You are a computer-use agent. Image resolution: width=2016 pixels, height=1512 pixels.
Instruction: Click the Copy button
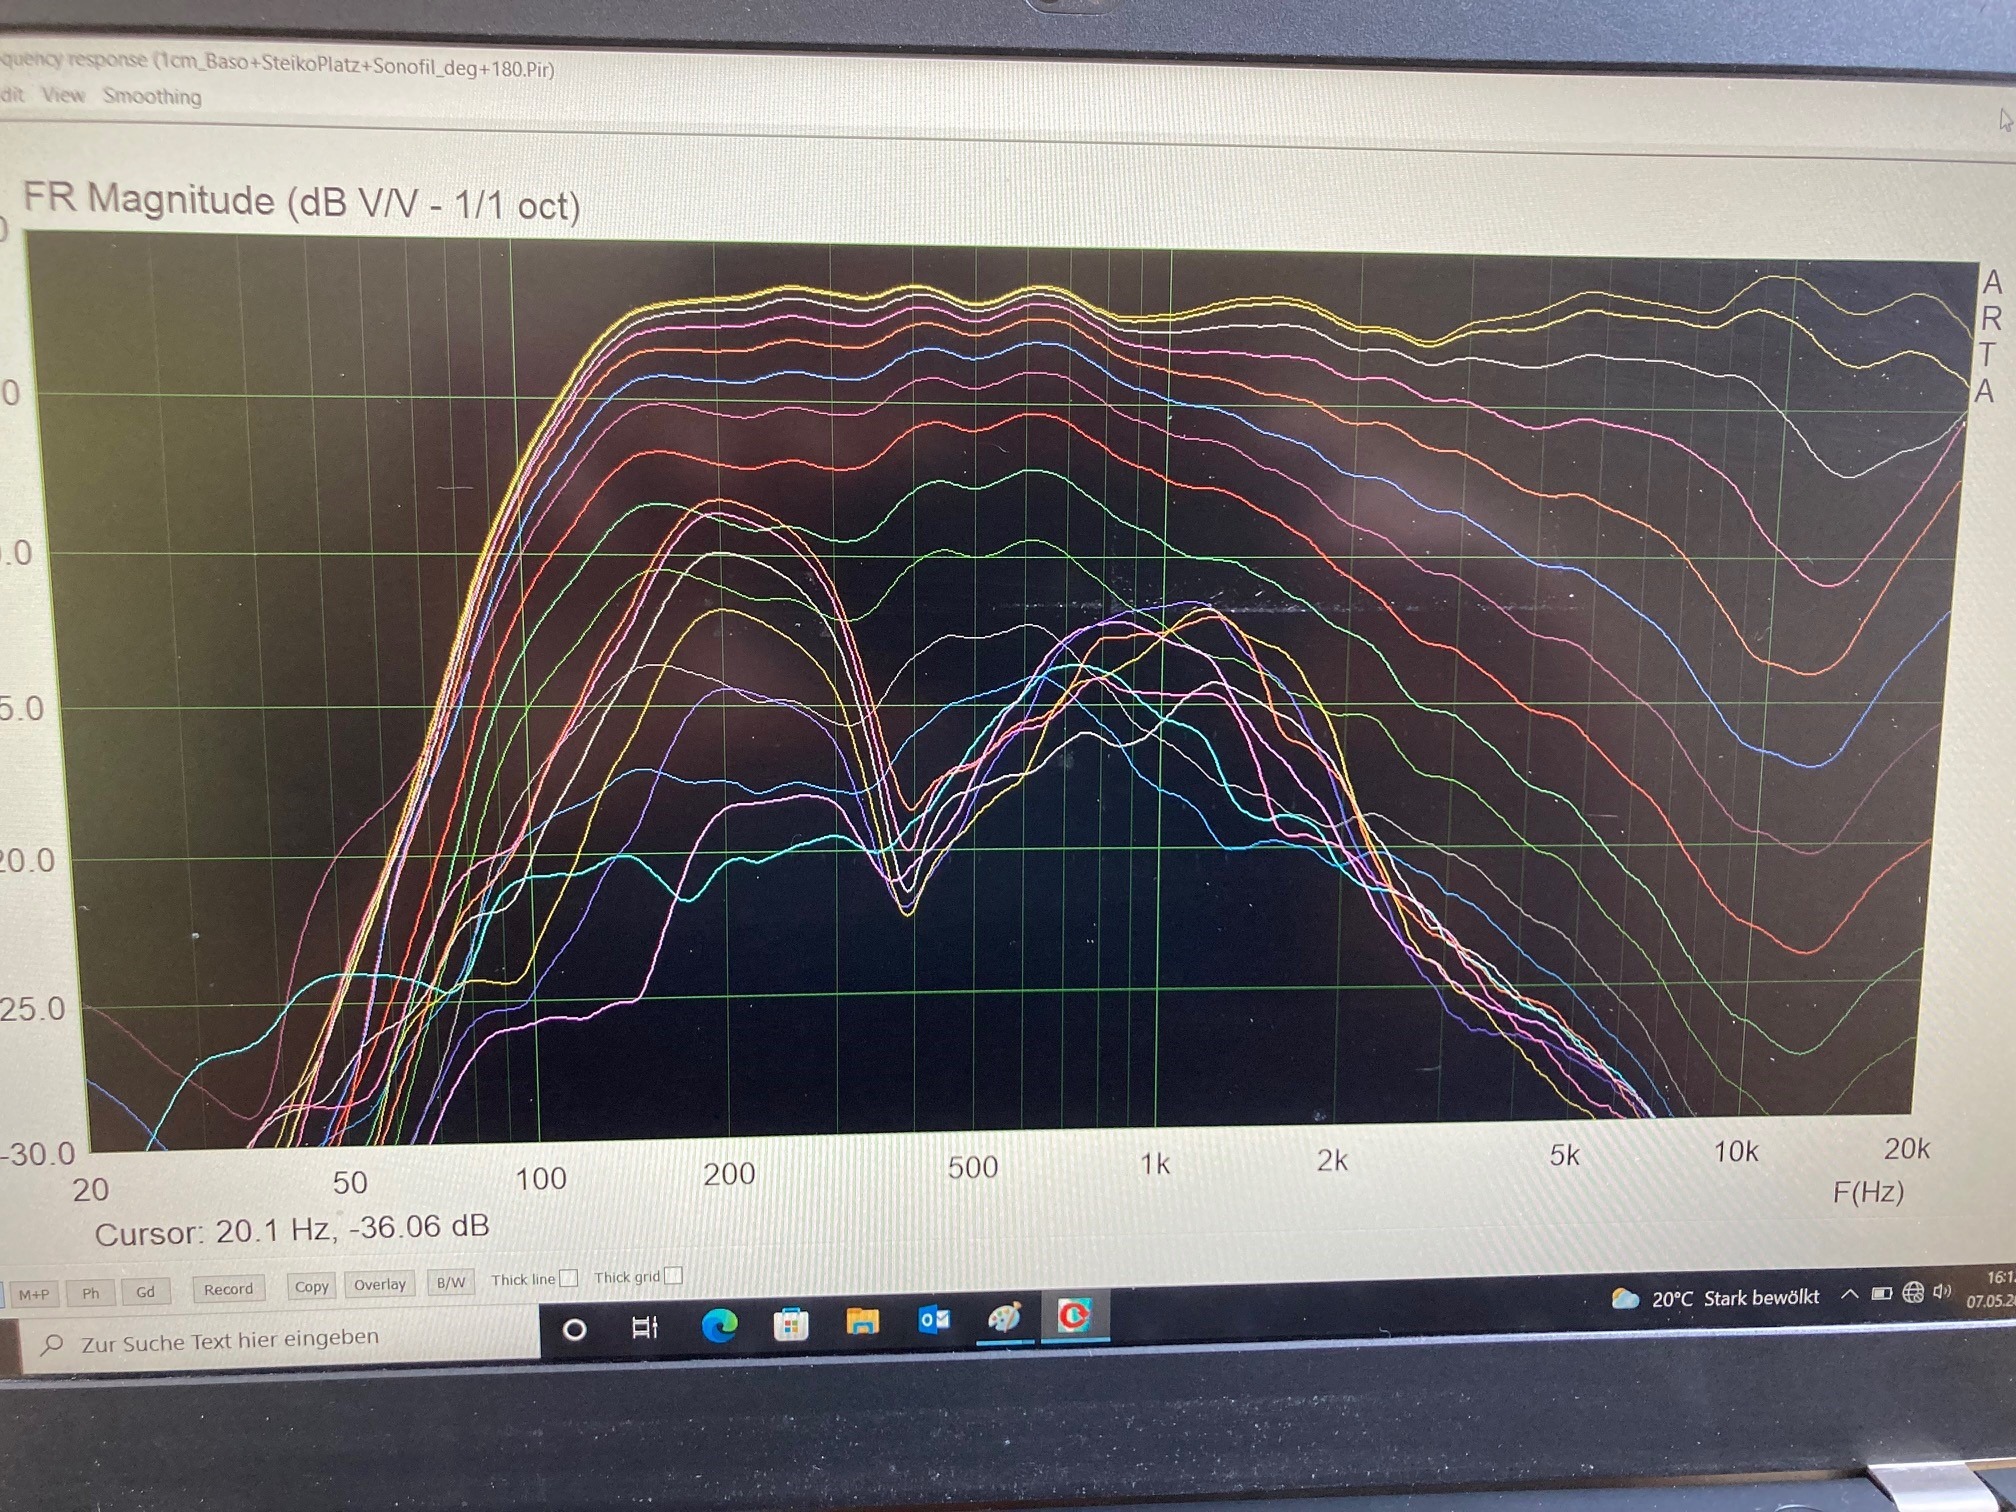tap(311, 1286)
